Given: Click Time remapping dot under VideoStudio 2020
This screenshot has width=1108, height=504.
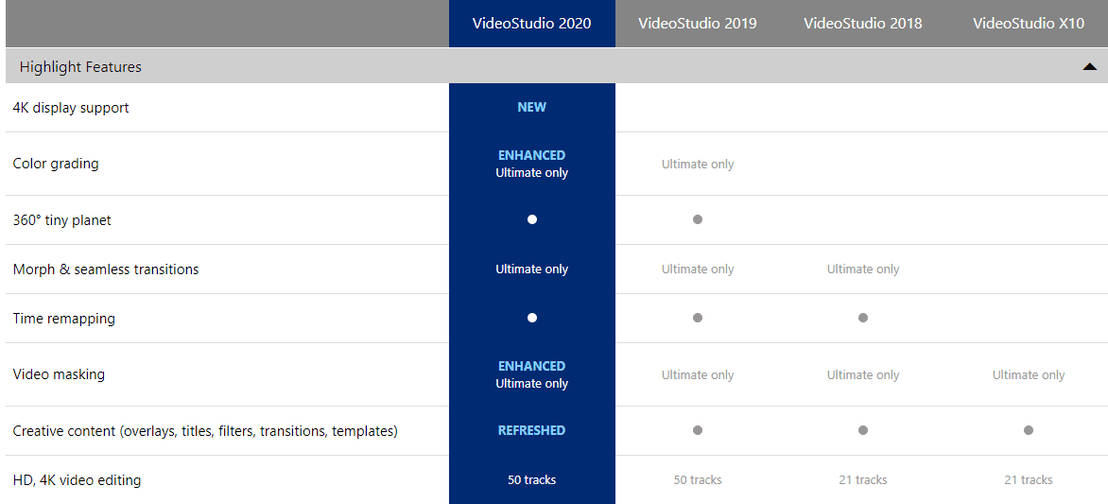Looking at the screenshot, I should [532, 317].
